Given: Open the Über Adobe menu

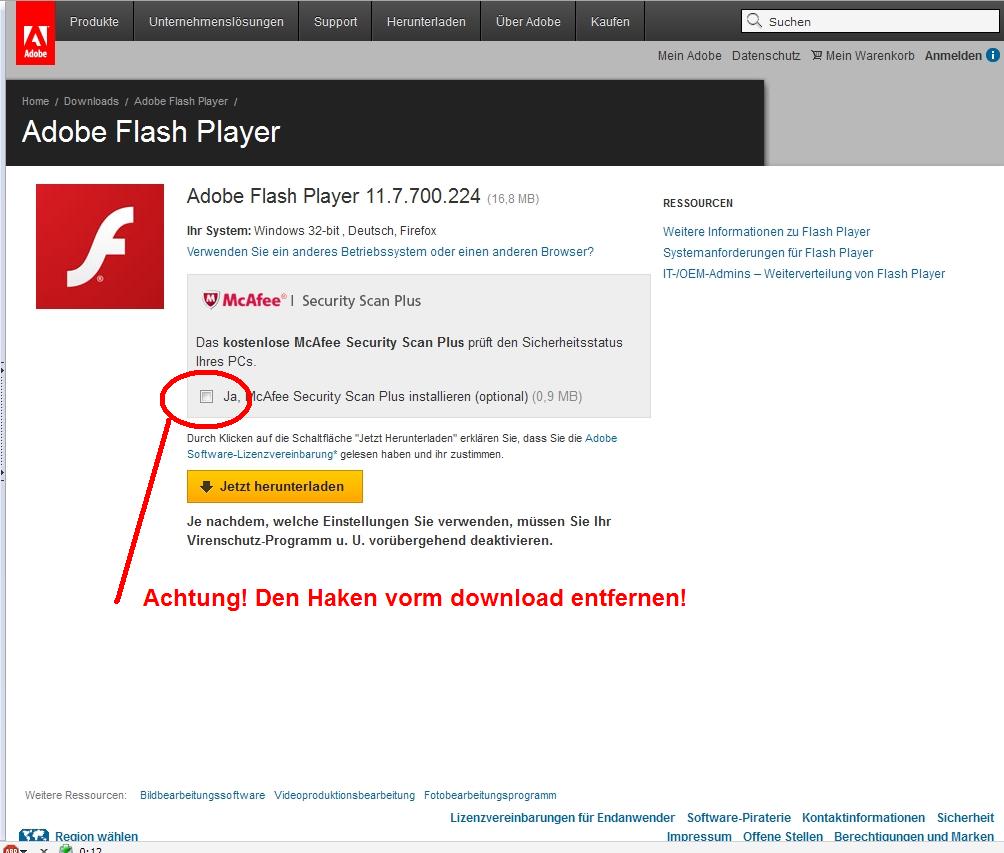Looking at the screenshot, I should click(528, 21).
